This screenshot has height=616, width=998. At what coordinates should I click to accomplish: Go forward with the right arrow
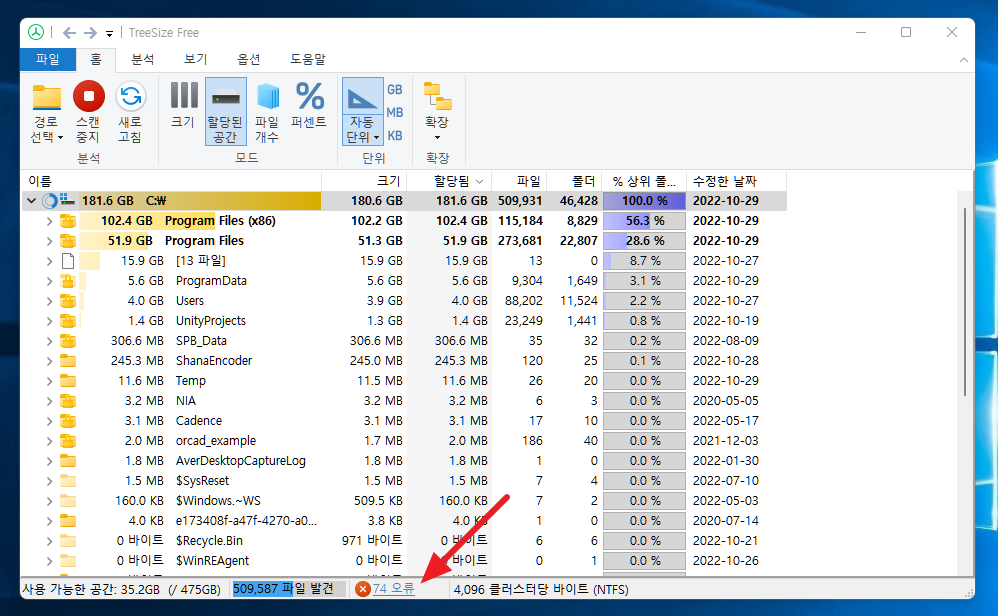pyautogui.click(x=90, y=32)
